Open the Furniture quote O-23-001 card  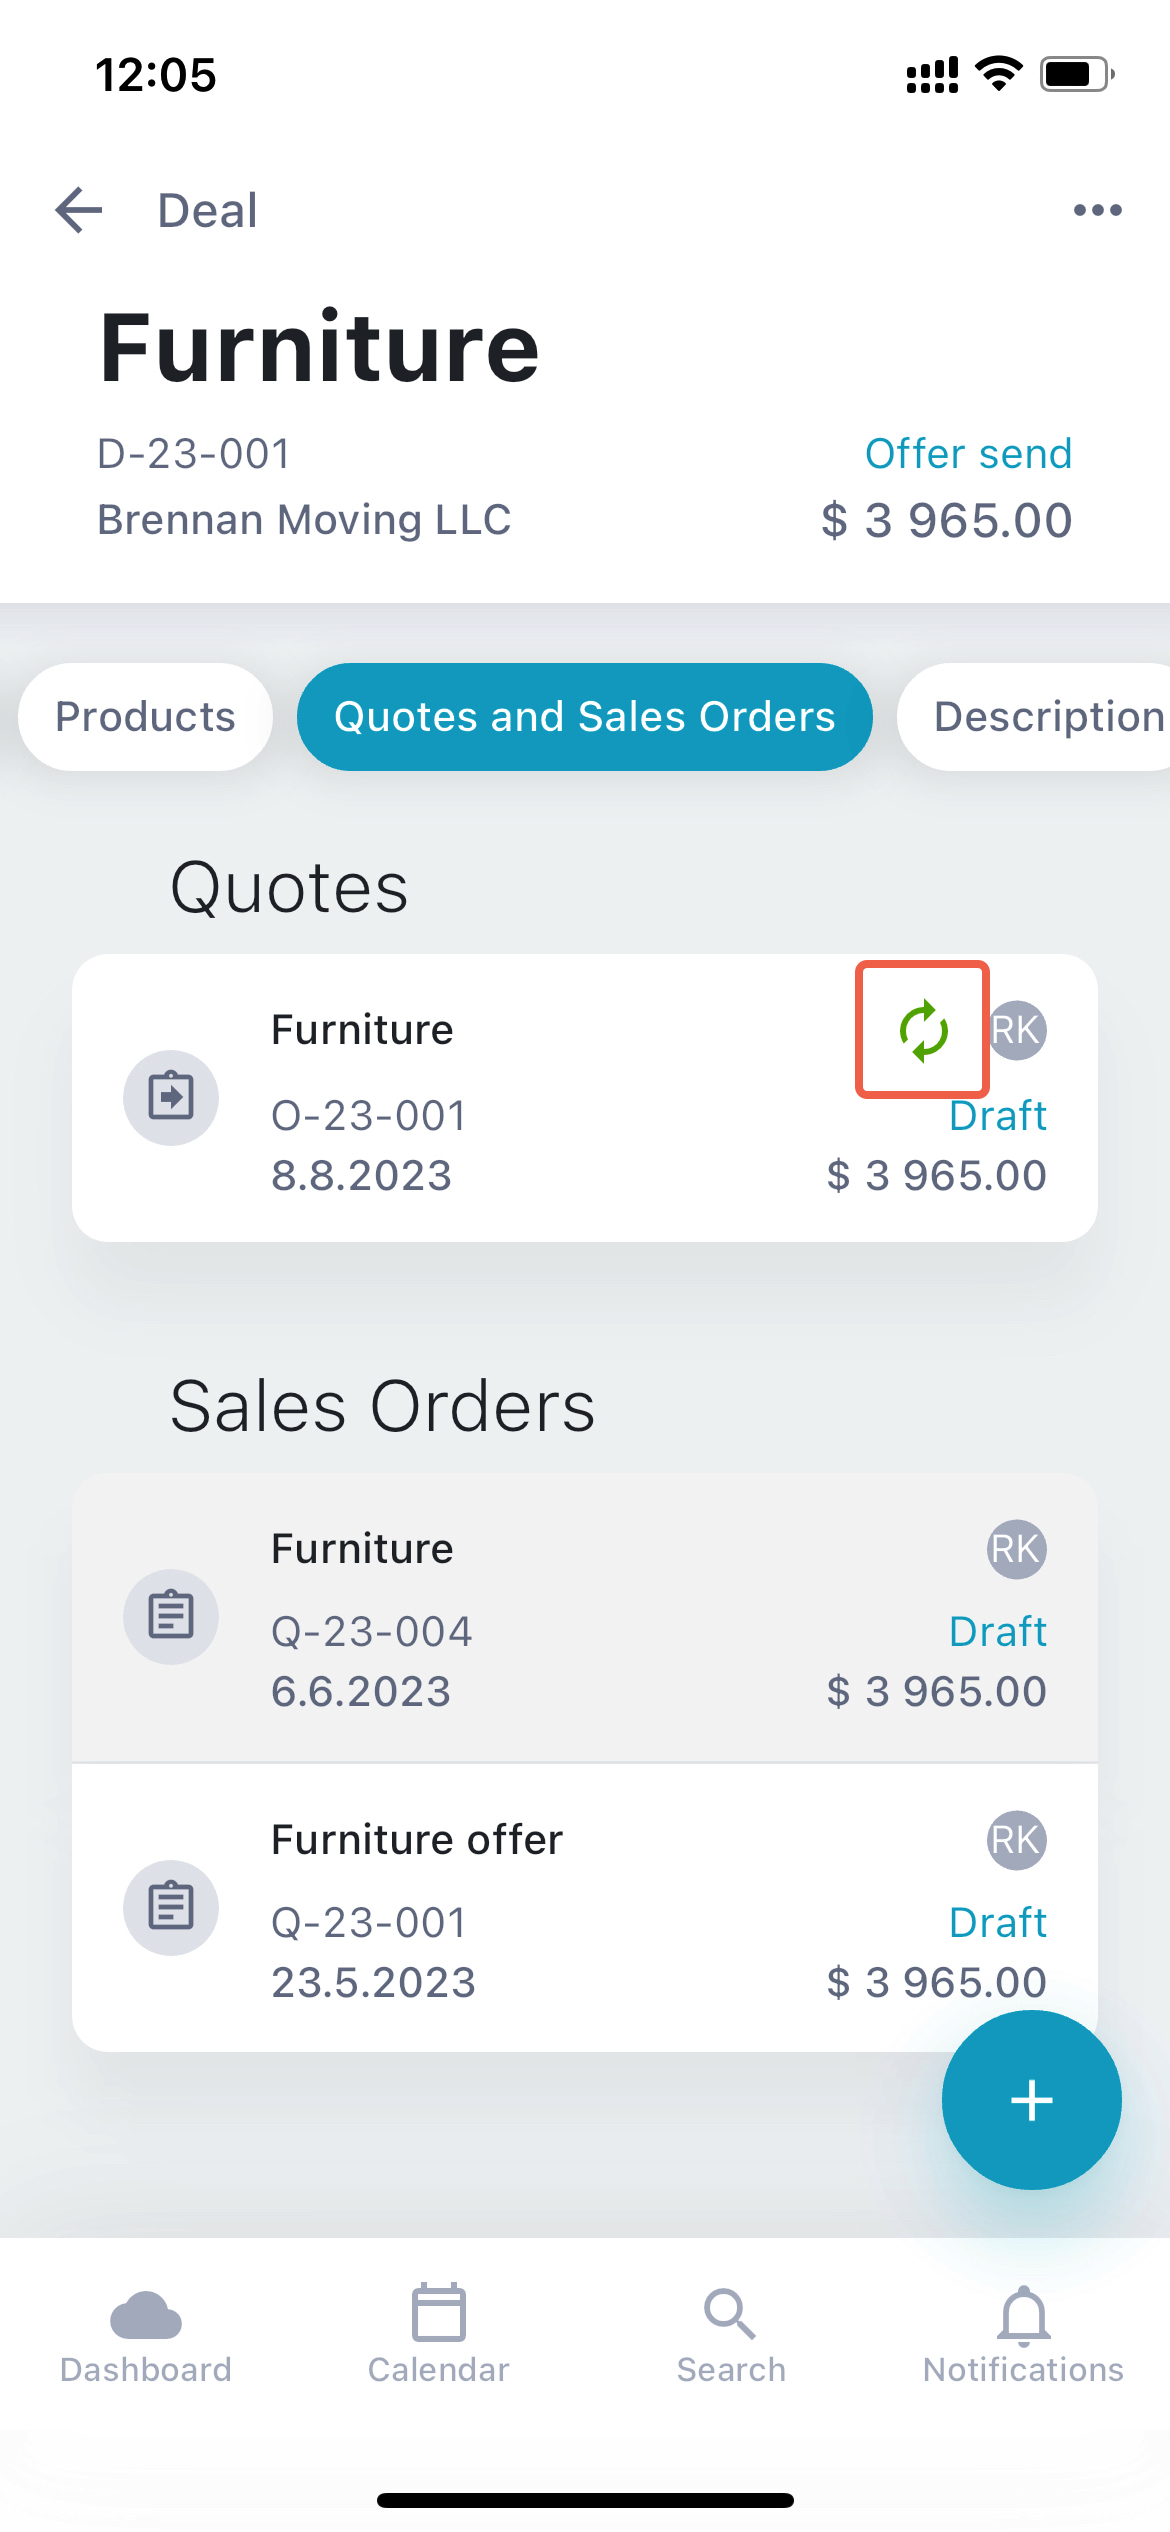(x=585, y=1098)
